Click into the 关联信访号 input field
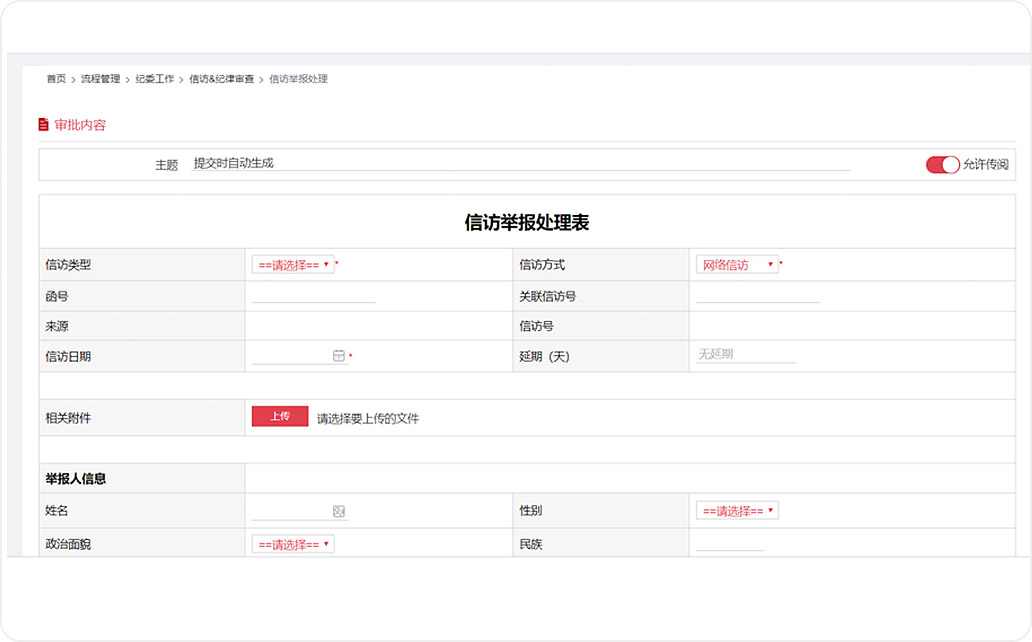The height and width of the screenshot is (642, 1032). [757, 296]
